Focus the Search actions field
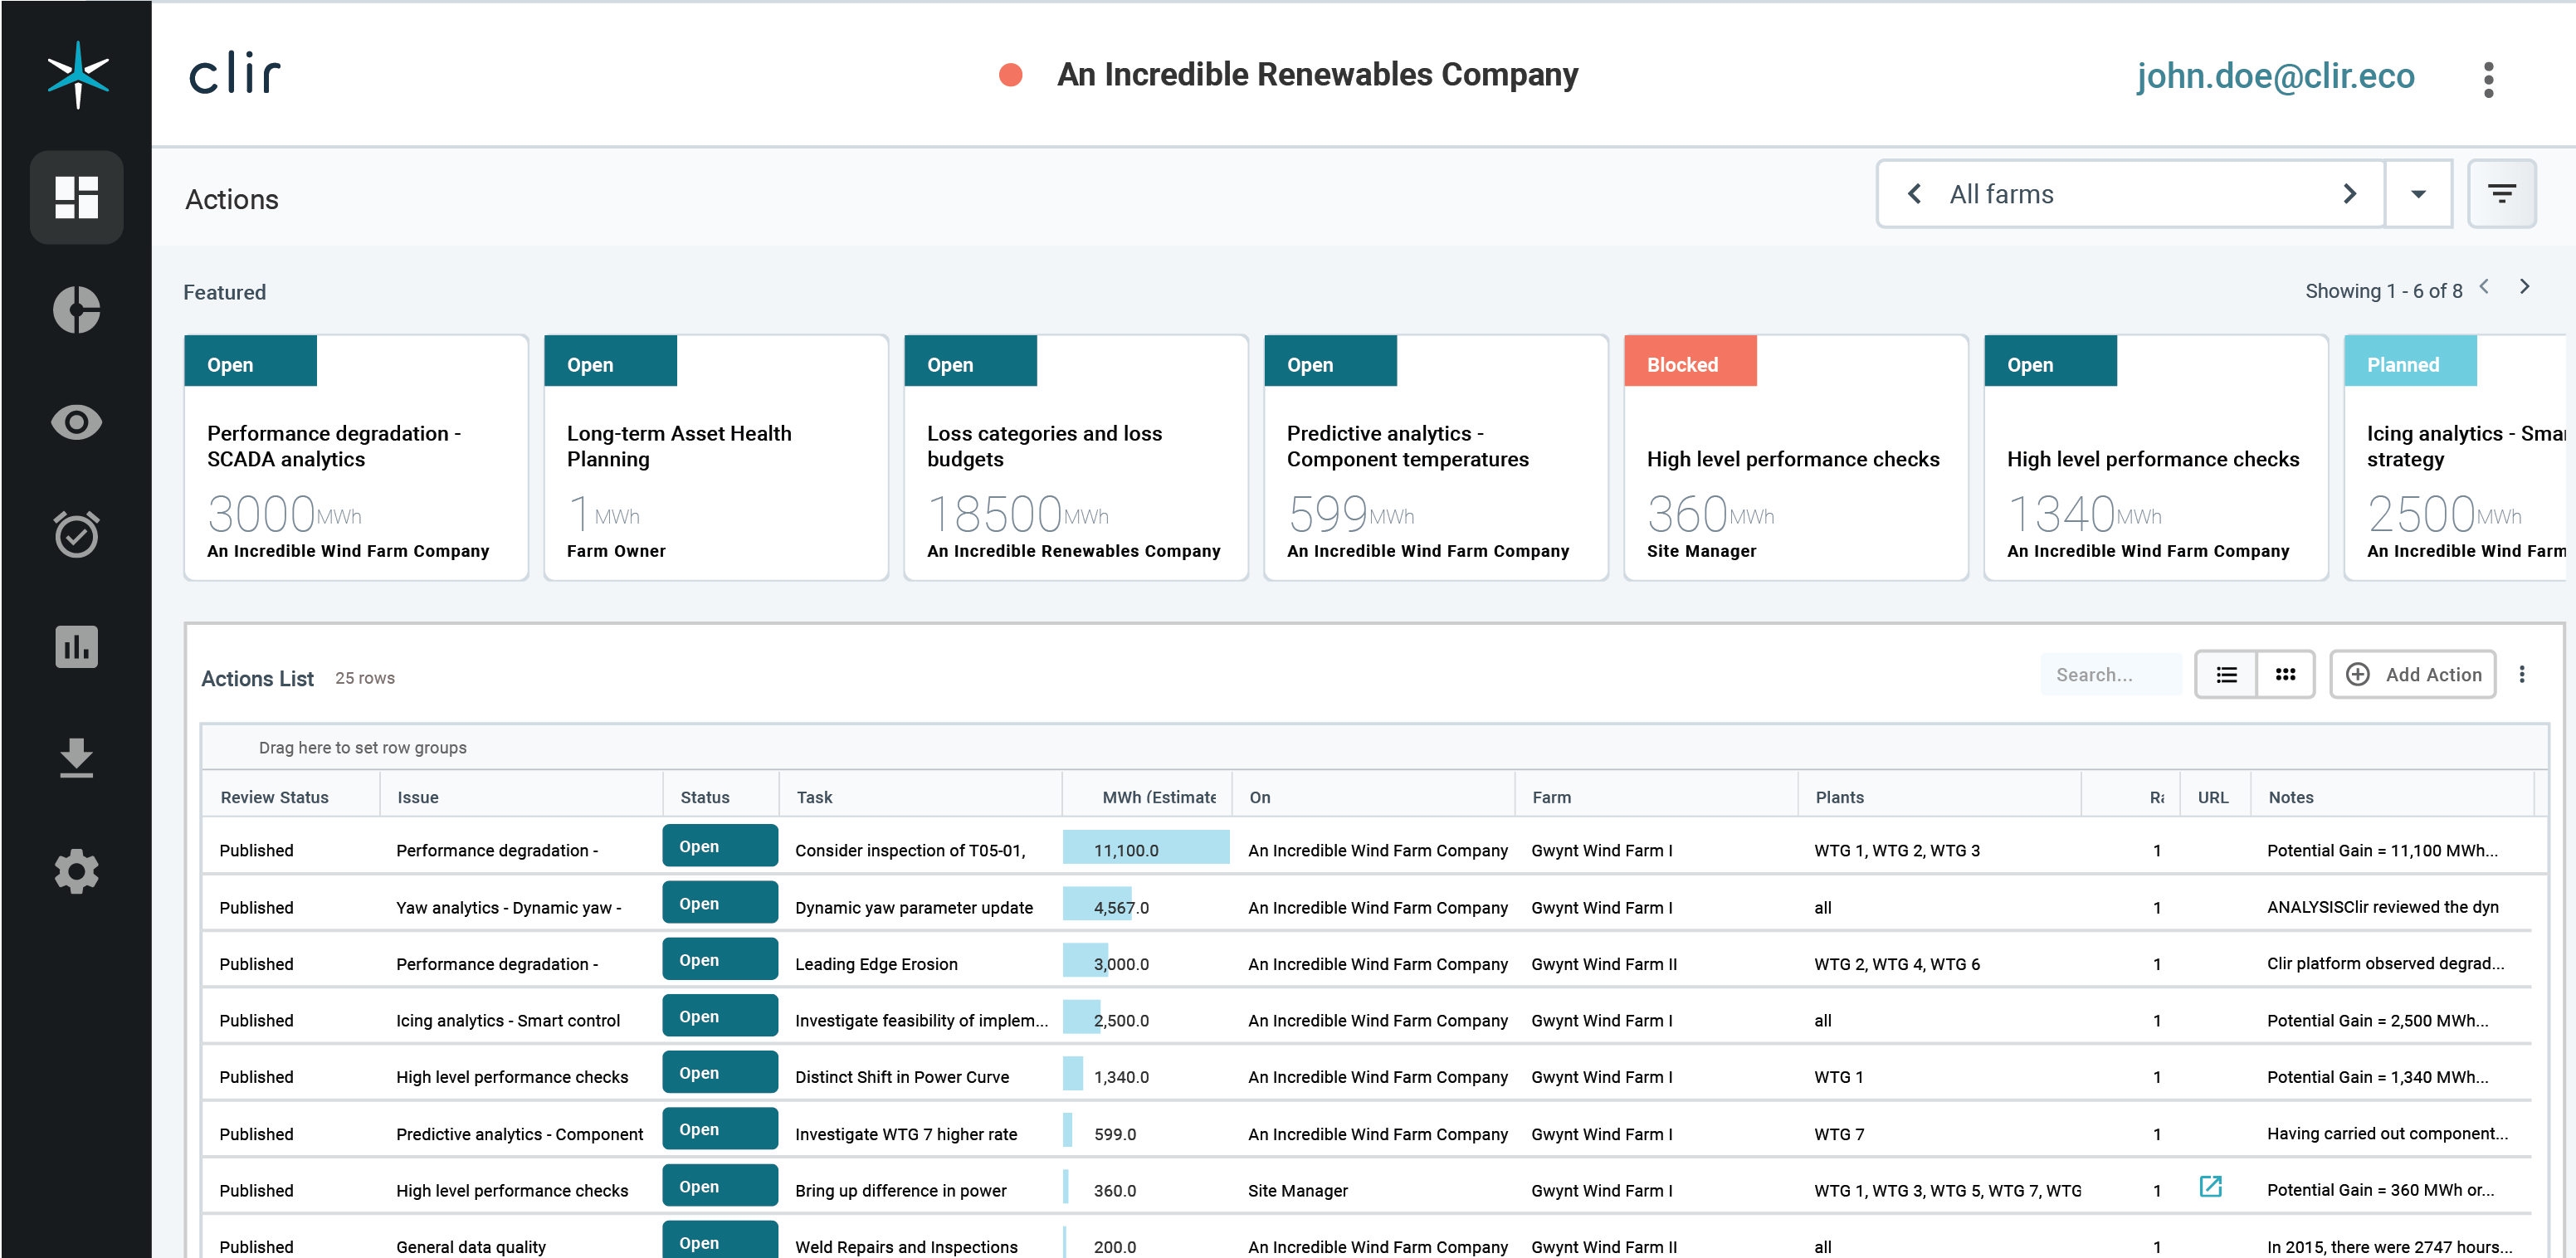 pos(2111,675)
